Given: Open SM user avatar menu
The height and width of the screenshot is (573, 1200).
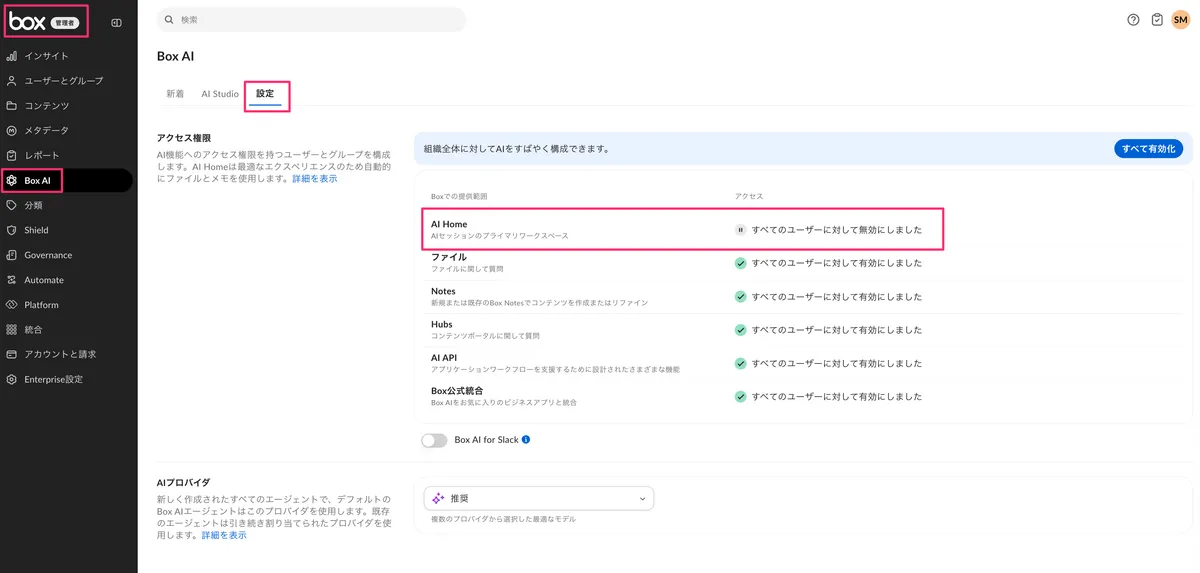Looking at the screenshot, I should 1180,19.
